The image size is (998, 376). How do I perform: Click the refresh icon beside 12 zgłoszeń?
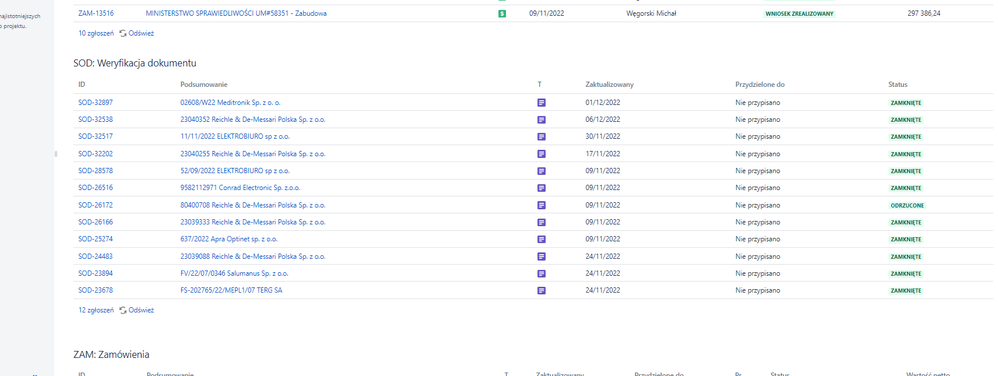(123, 310)
